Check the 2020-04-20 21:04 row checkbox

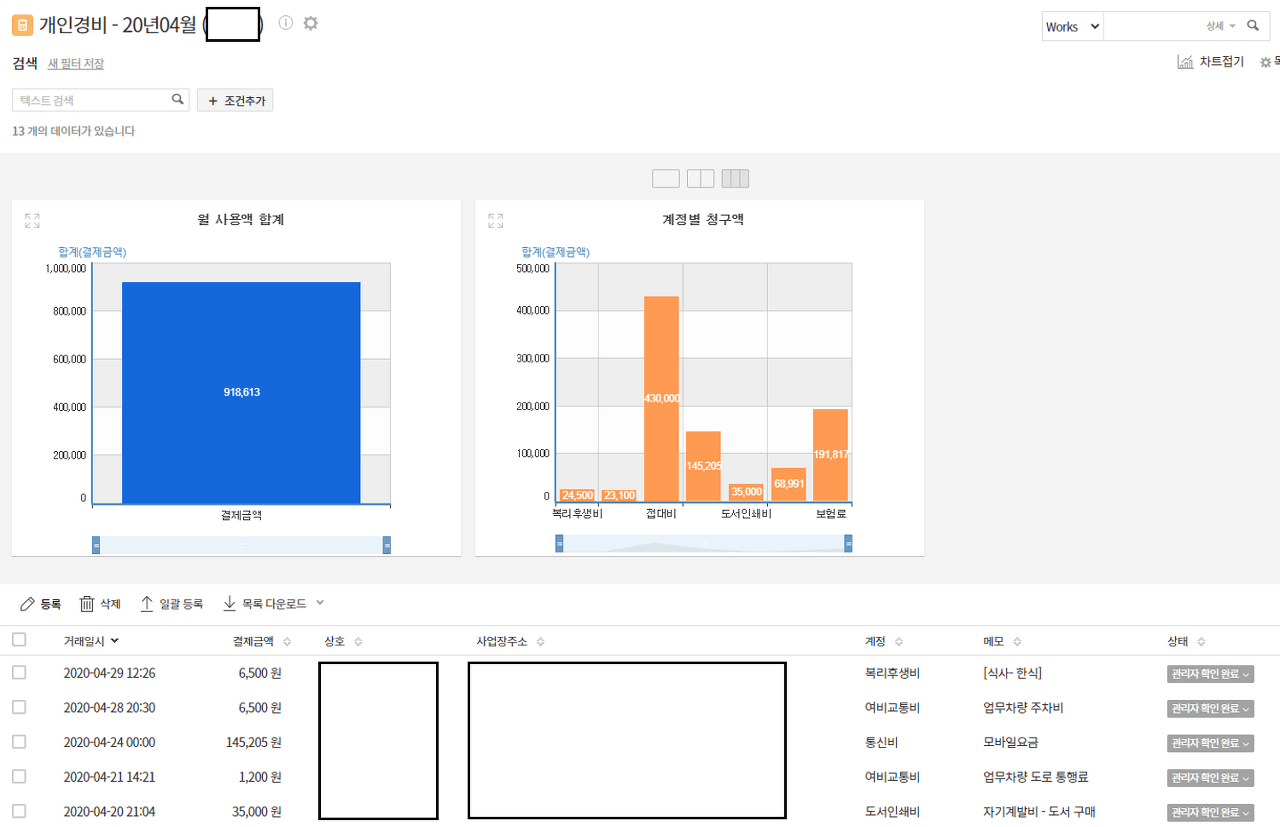[x=19, y=811]
